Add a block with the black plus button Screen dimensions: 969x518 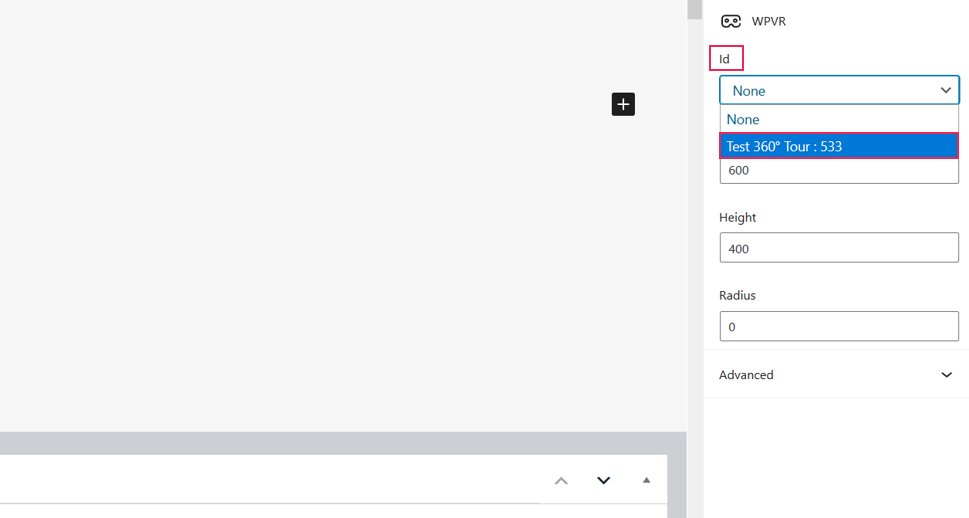pos(623,104)
